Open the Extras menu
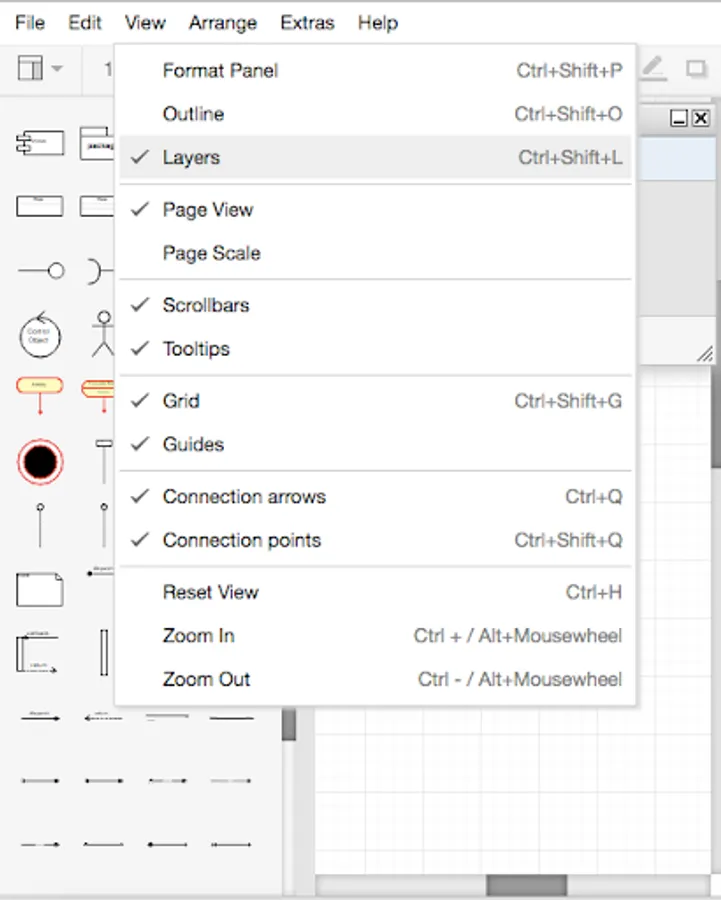 [307, 22]
